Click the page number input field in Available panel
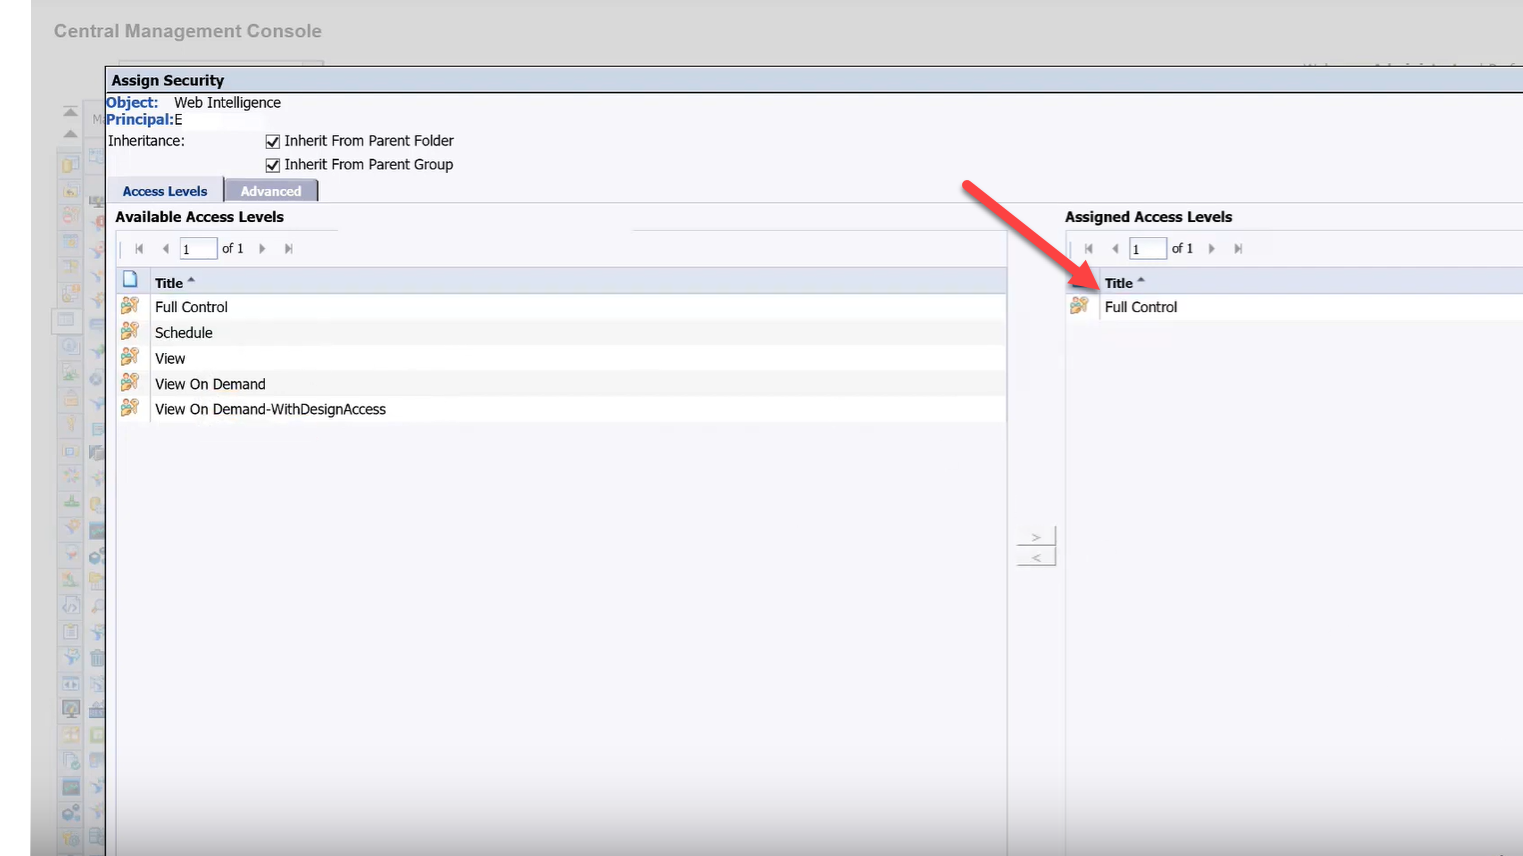The width and height of the screenshot is (1523, 856). tap(197, 248)
